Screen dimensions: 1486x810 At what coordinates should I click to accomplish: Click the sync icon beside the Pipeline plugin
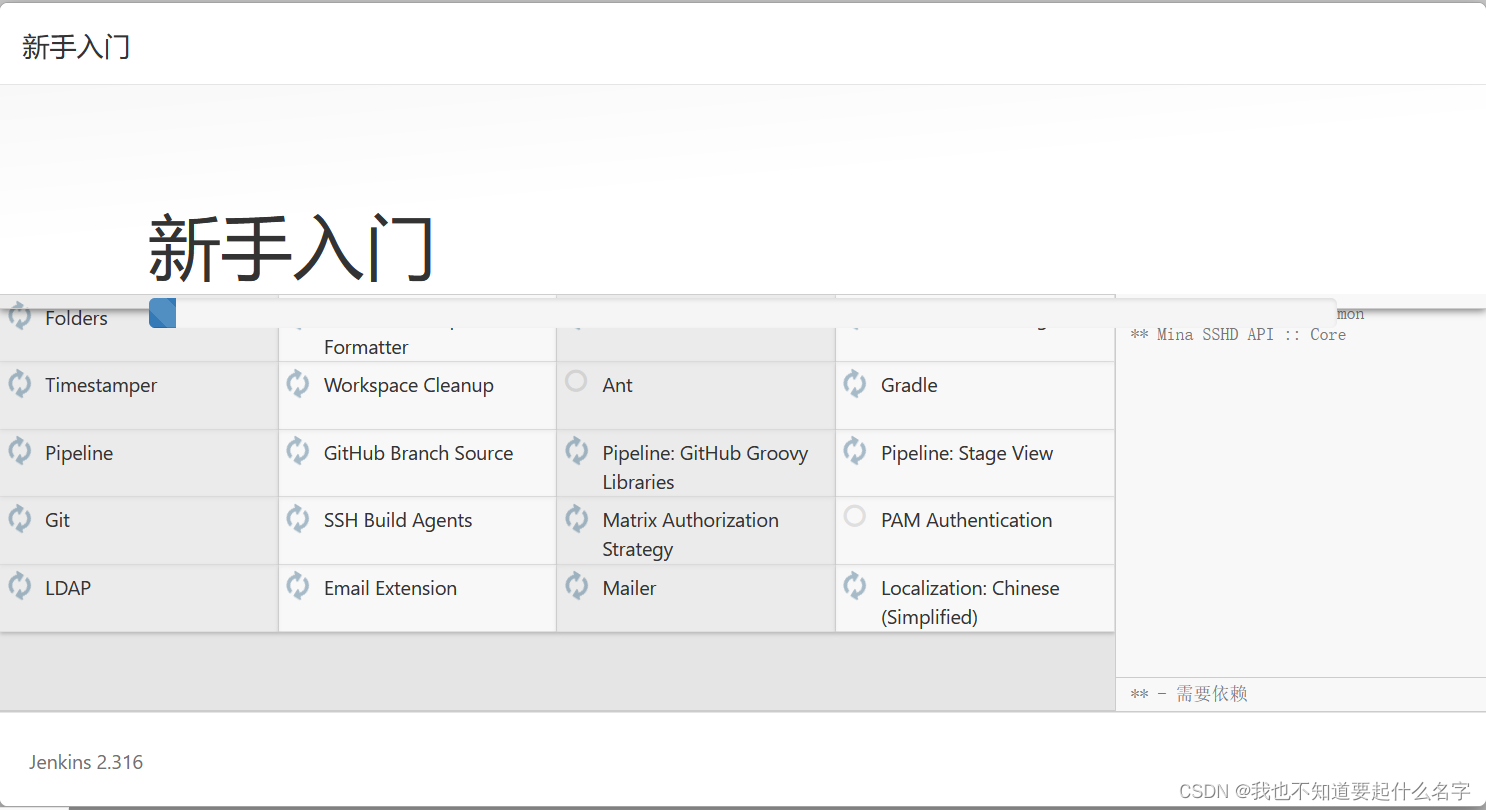pos(20,452)
